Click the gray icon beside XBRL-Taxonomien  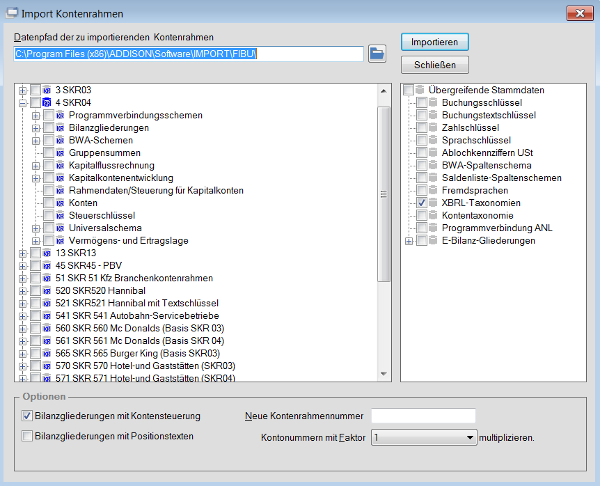[433, 203]
